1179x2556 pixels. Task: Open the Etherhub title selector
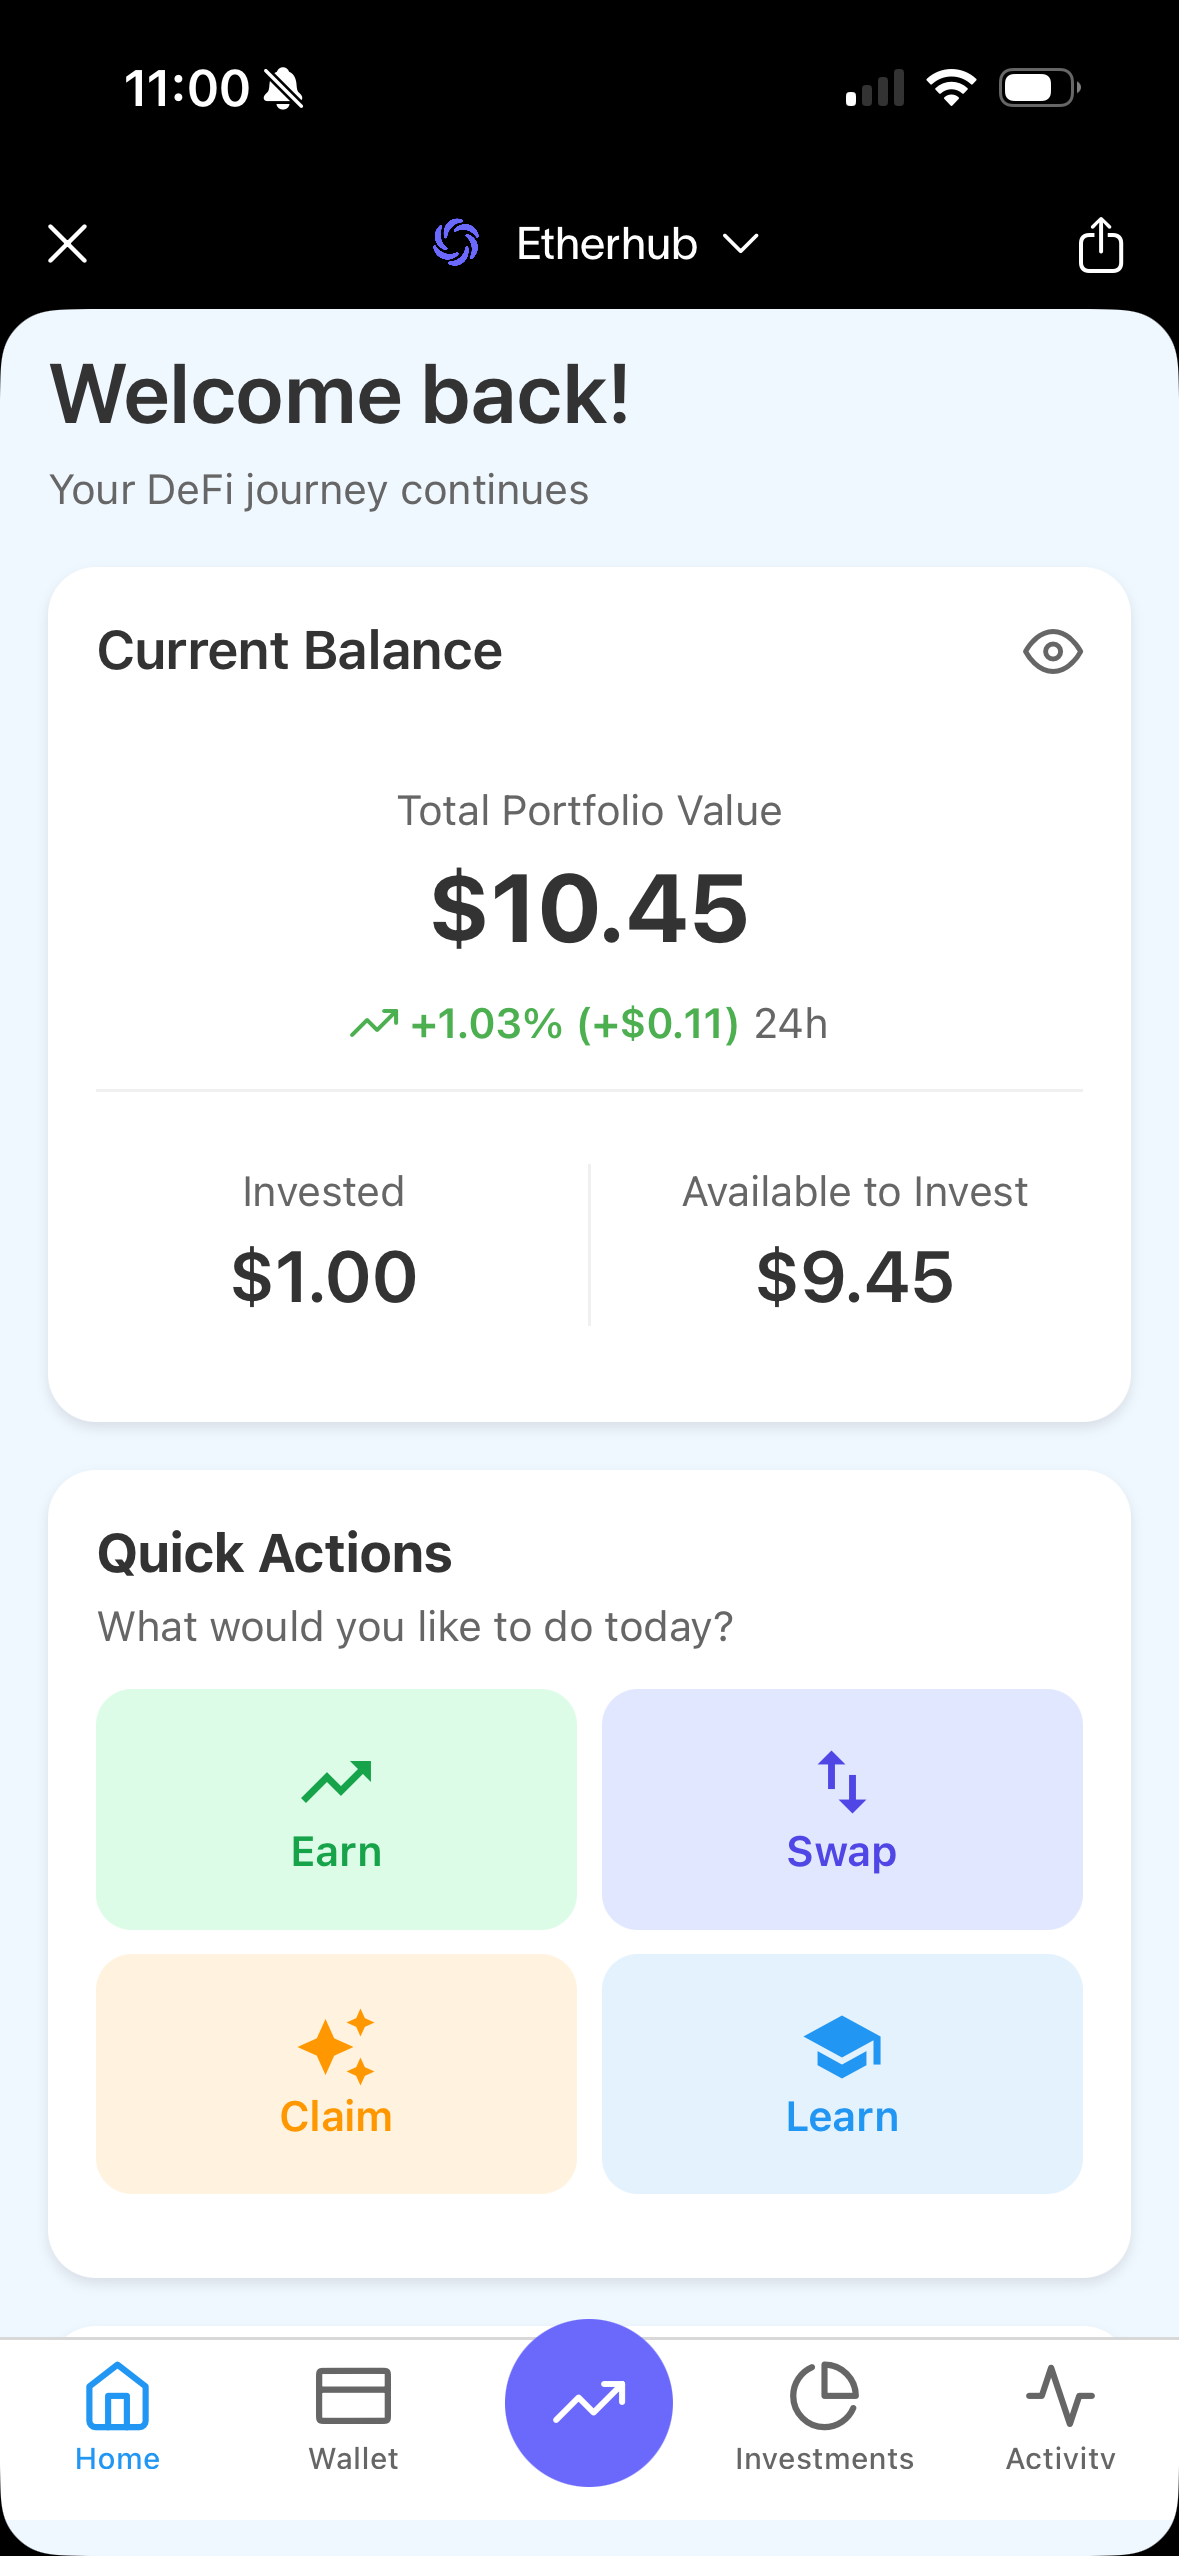point(606,244)
